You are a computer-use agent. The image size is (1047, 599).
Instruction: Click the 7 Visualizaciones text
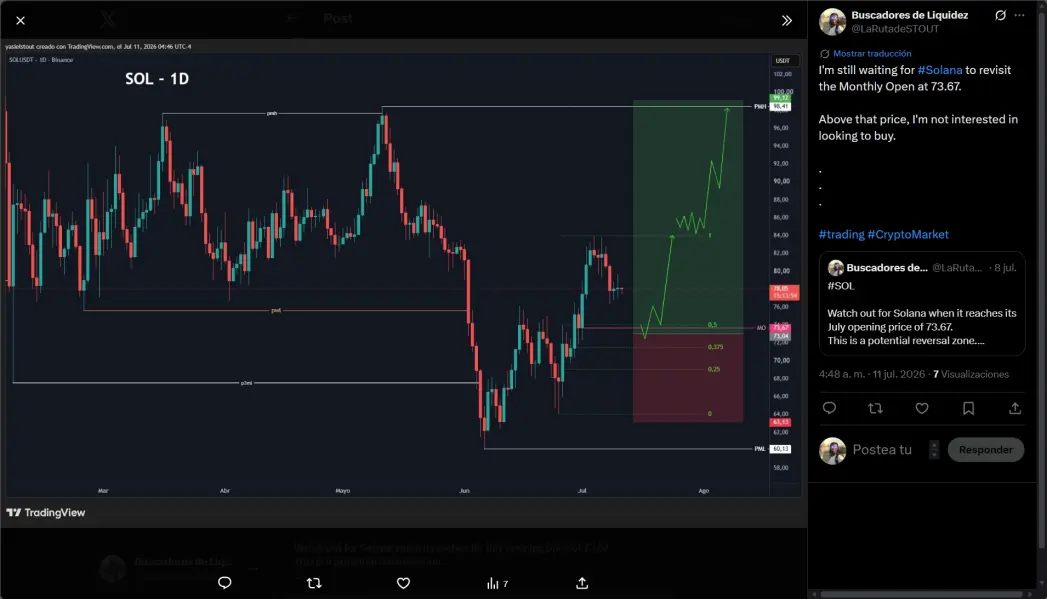971,374
